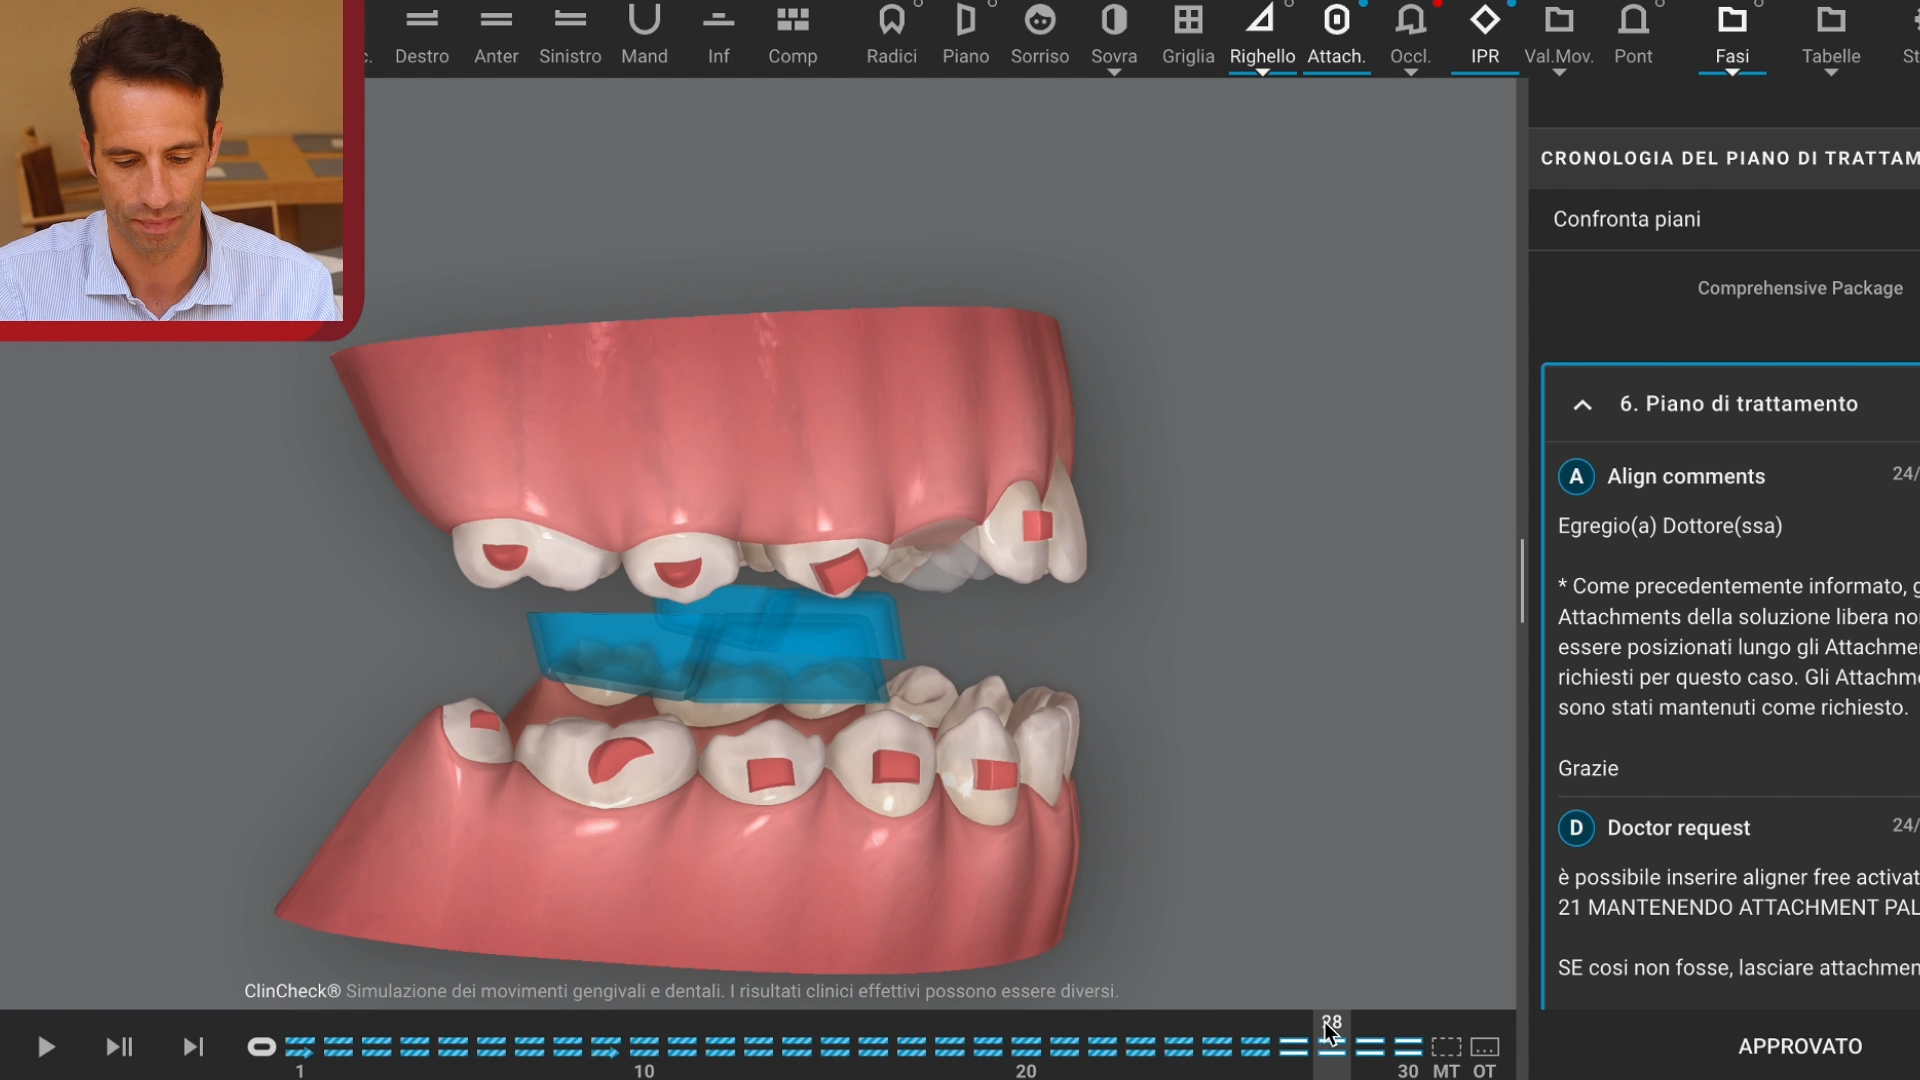1920x1080 pixels.
Task: Jump to stage 10 on the timeline
Action: [644, 1047]
